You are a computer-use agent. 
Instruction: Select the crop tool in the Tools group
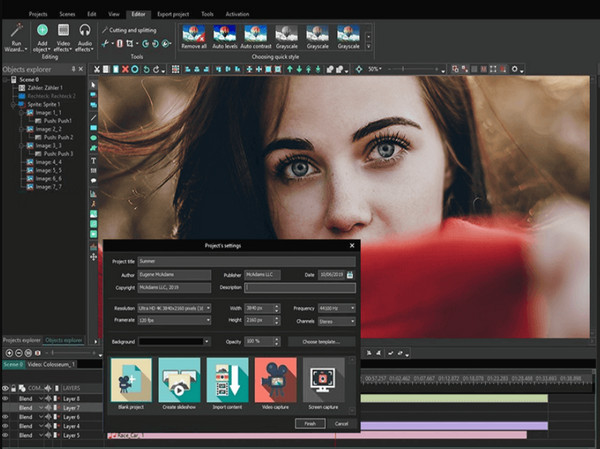click(130, 44)
